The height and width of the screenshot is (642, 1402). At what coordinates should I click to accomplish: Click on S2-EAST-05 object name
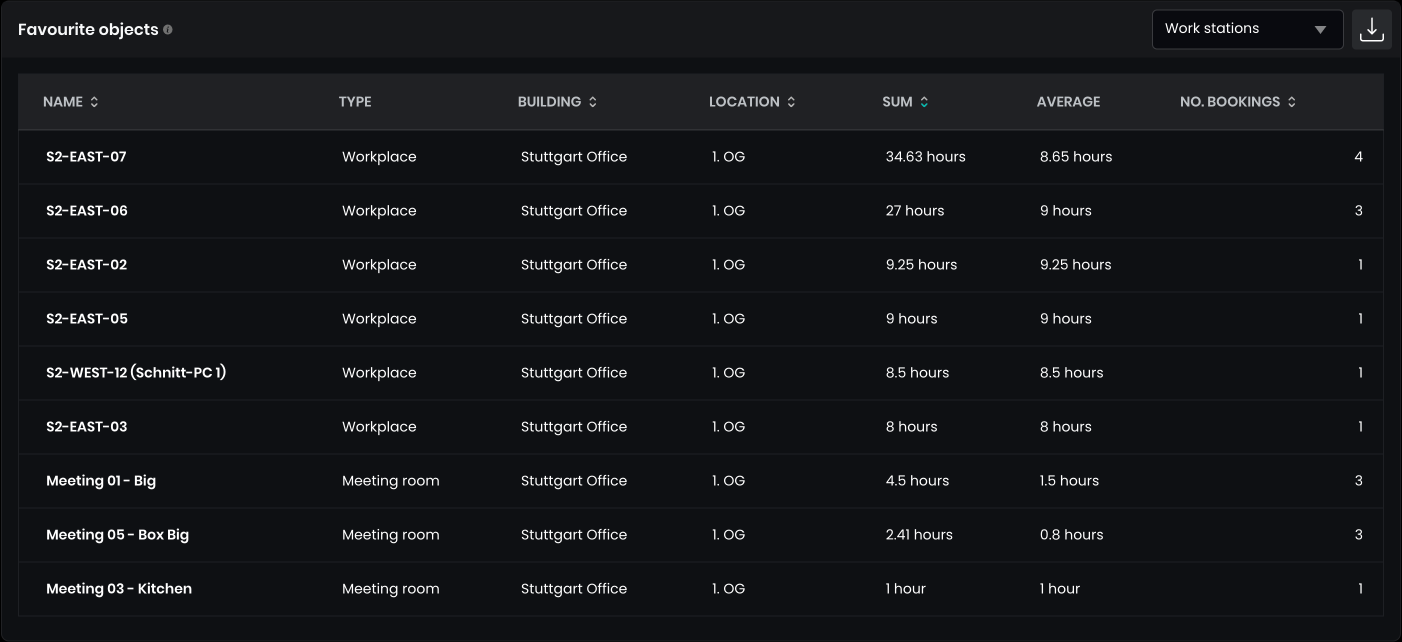87,319
